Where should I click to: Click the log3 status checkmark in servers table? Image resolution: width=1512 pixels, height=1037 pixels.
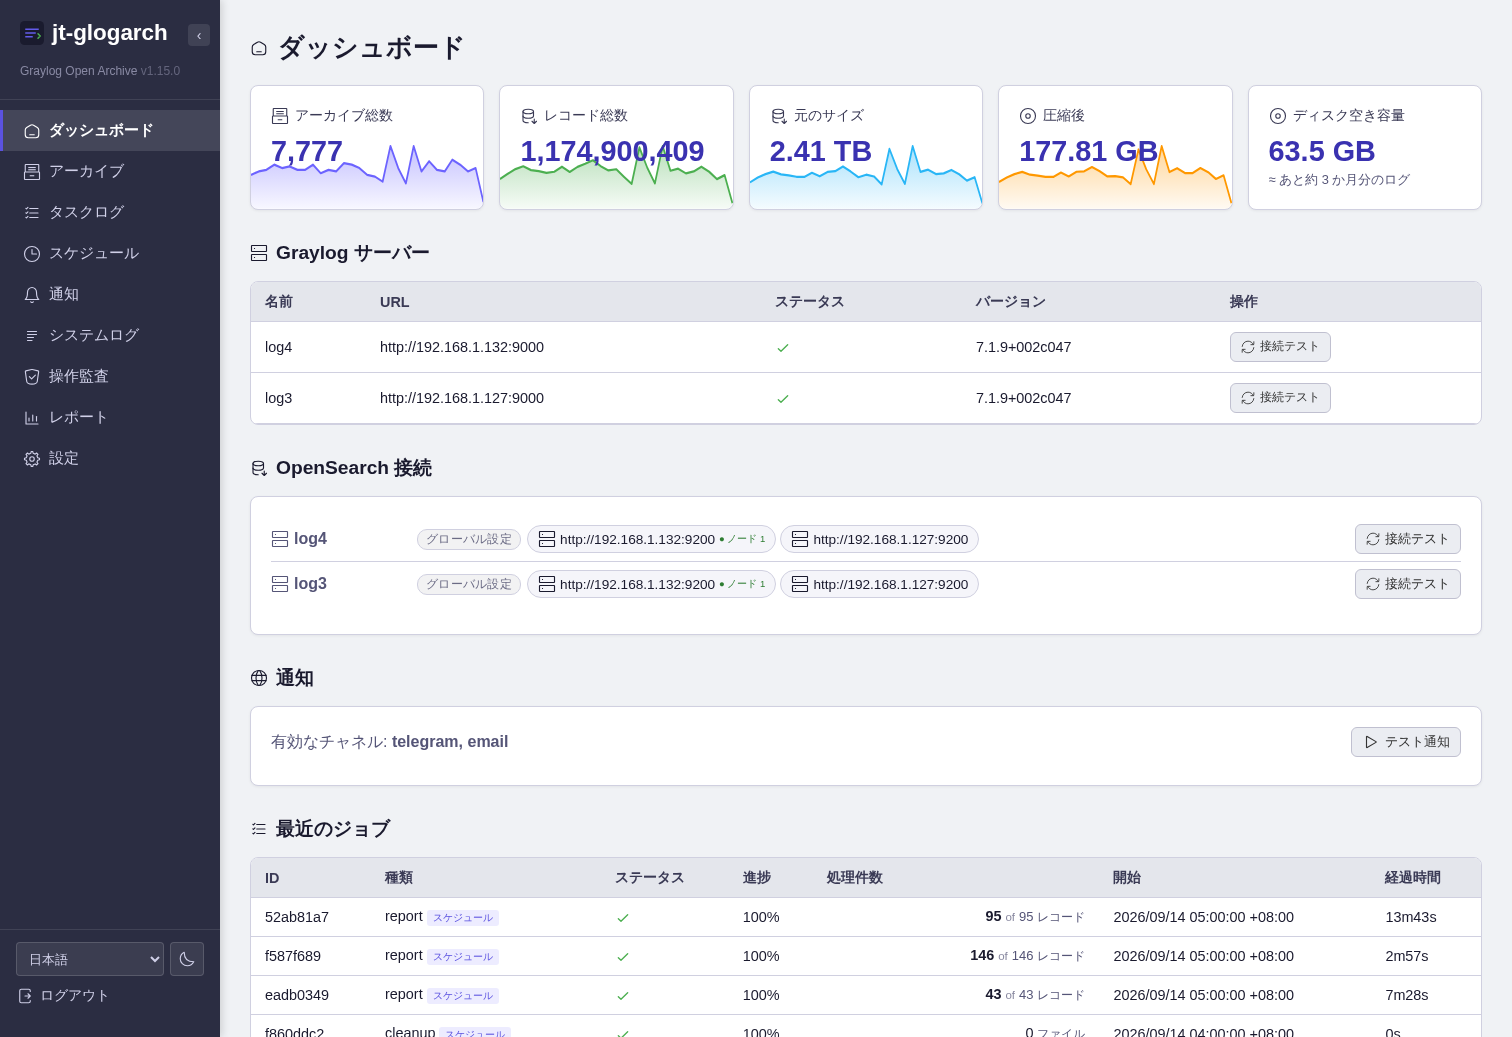783,399
